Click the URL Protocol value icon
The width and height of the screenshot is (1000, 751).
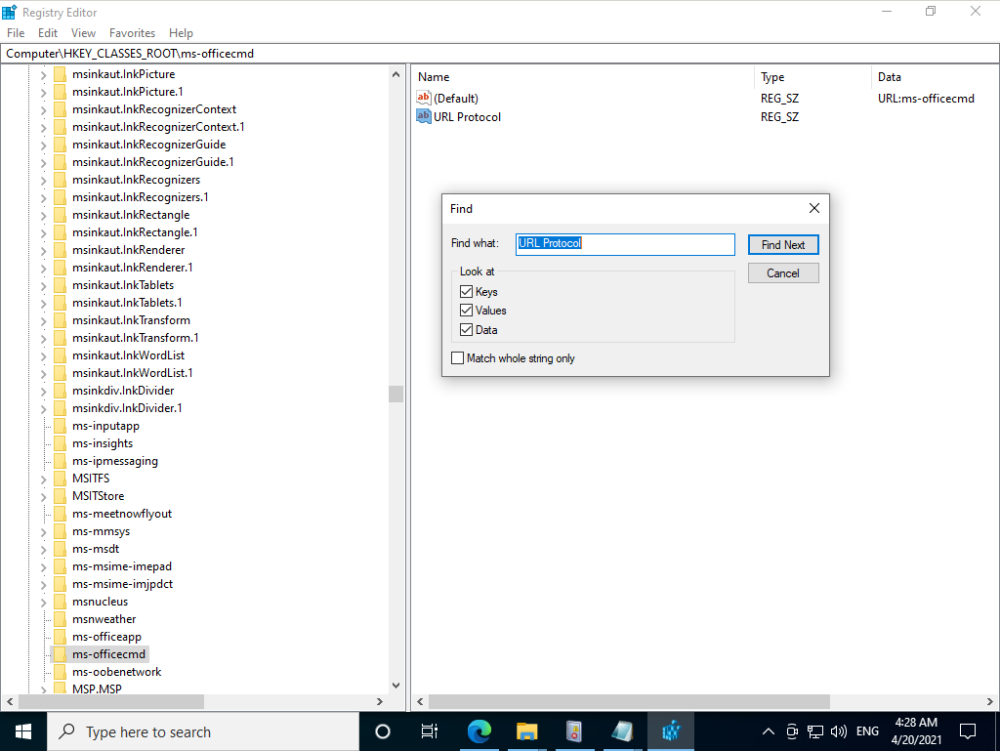[423, 116]
